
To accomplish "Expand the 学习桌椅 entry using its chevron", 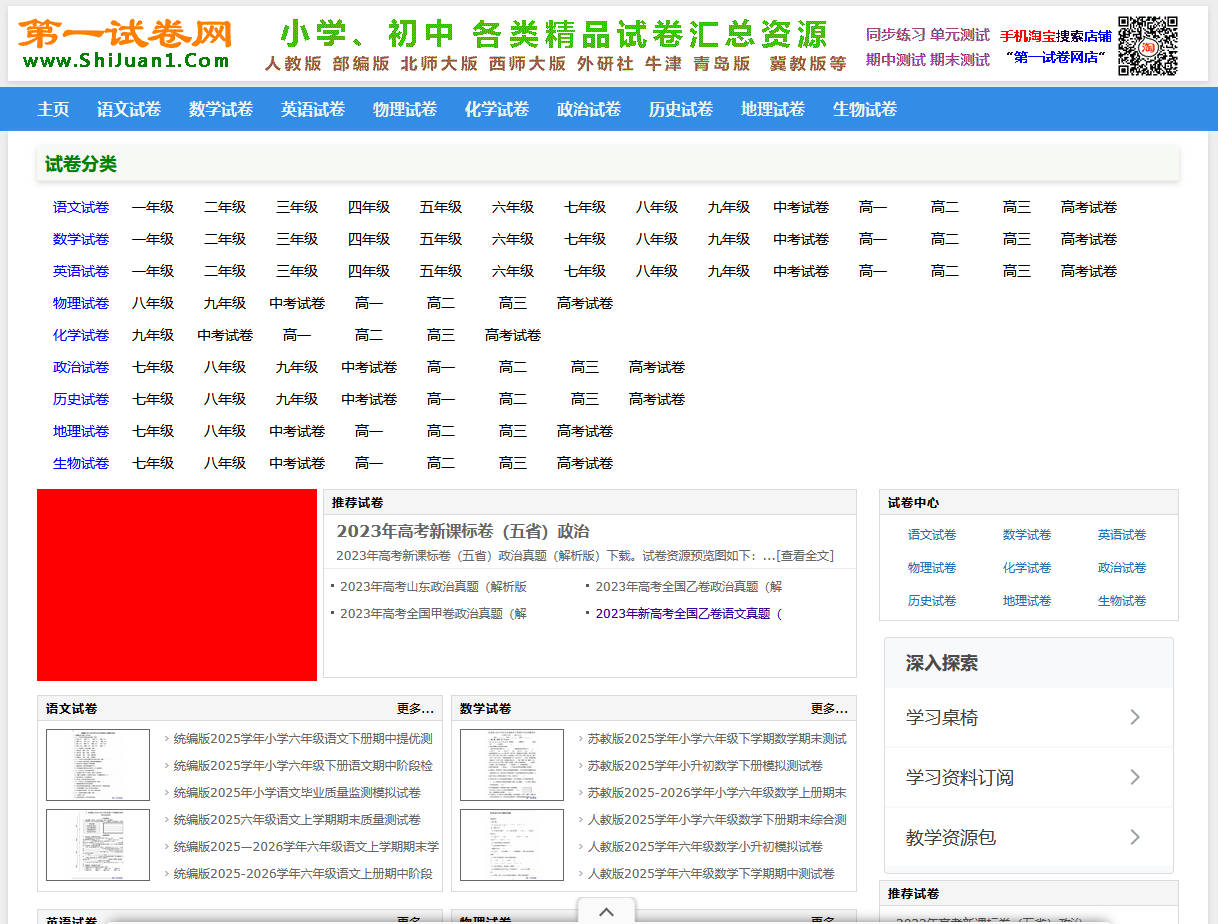I will [1134, 717].
